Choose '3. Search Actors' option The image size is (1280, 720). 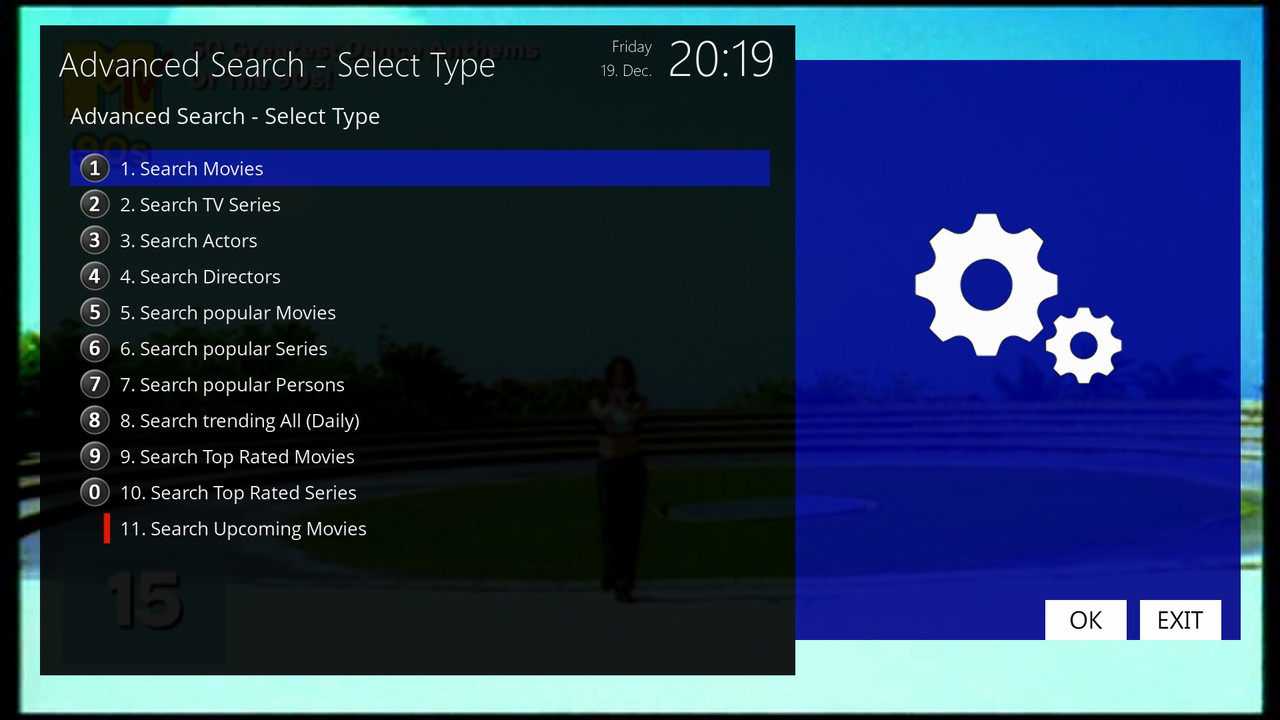420,240
